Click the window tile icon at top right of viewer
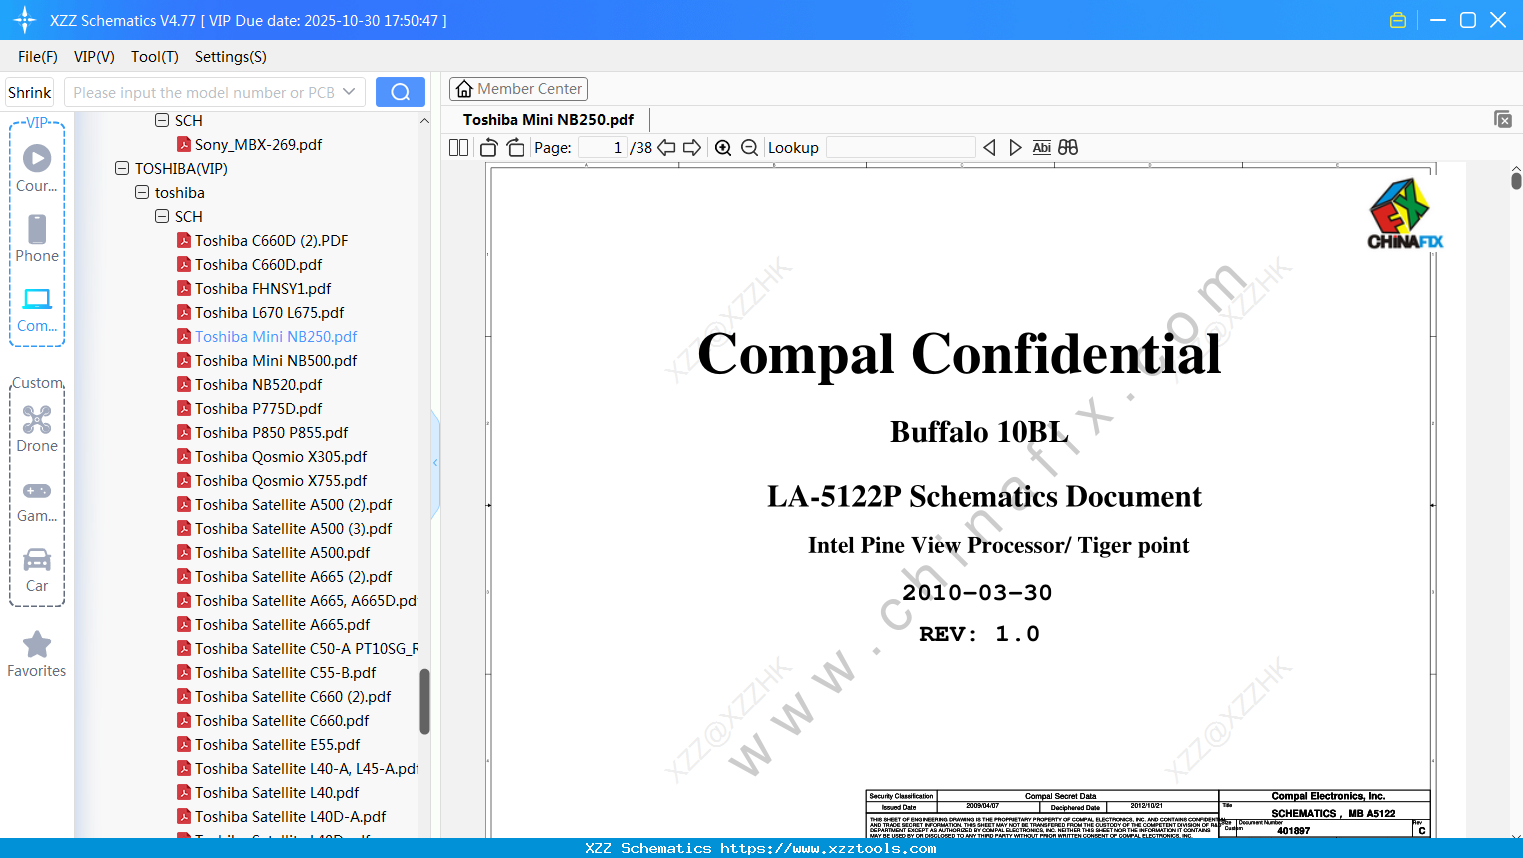This screenshot has width=1523, height=858. point(1503,119)
